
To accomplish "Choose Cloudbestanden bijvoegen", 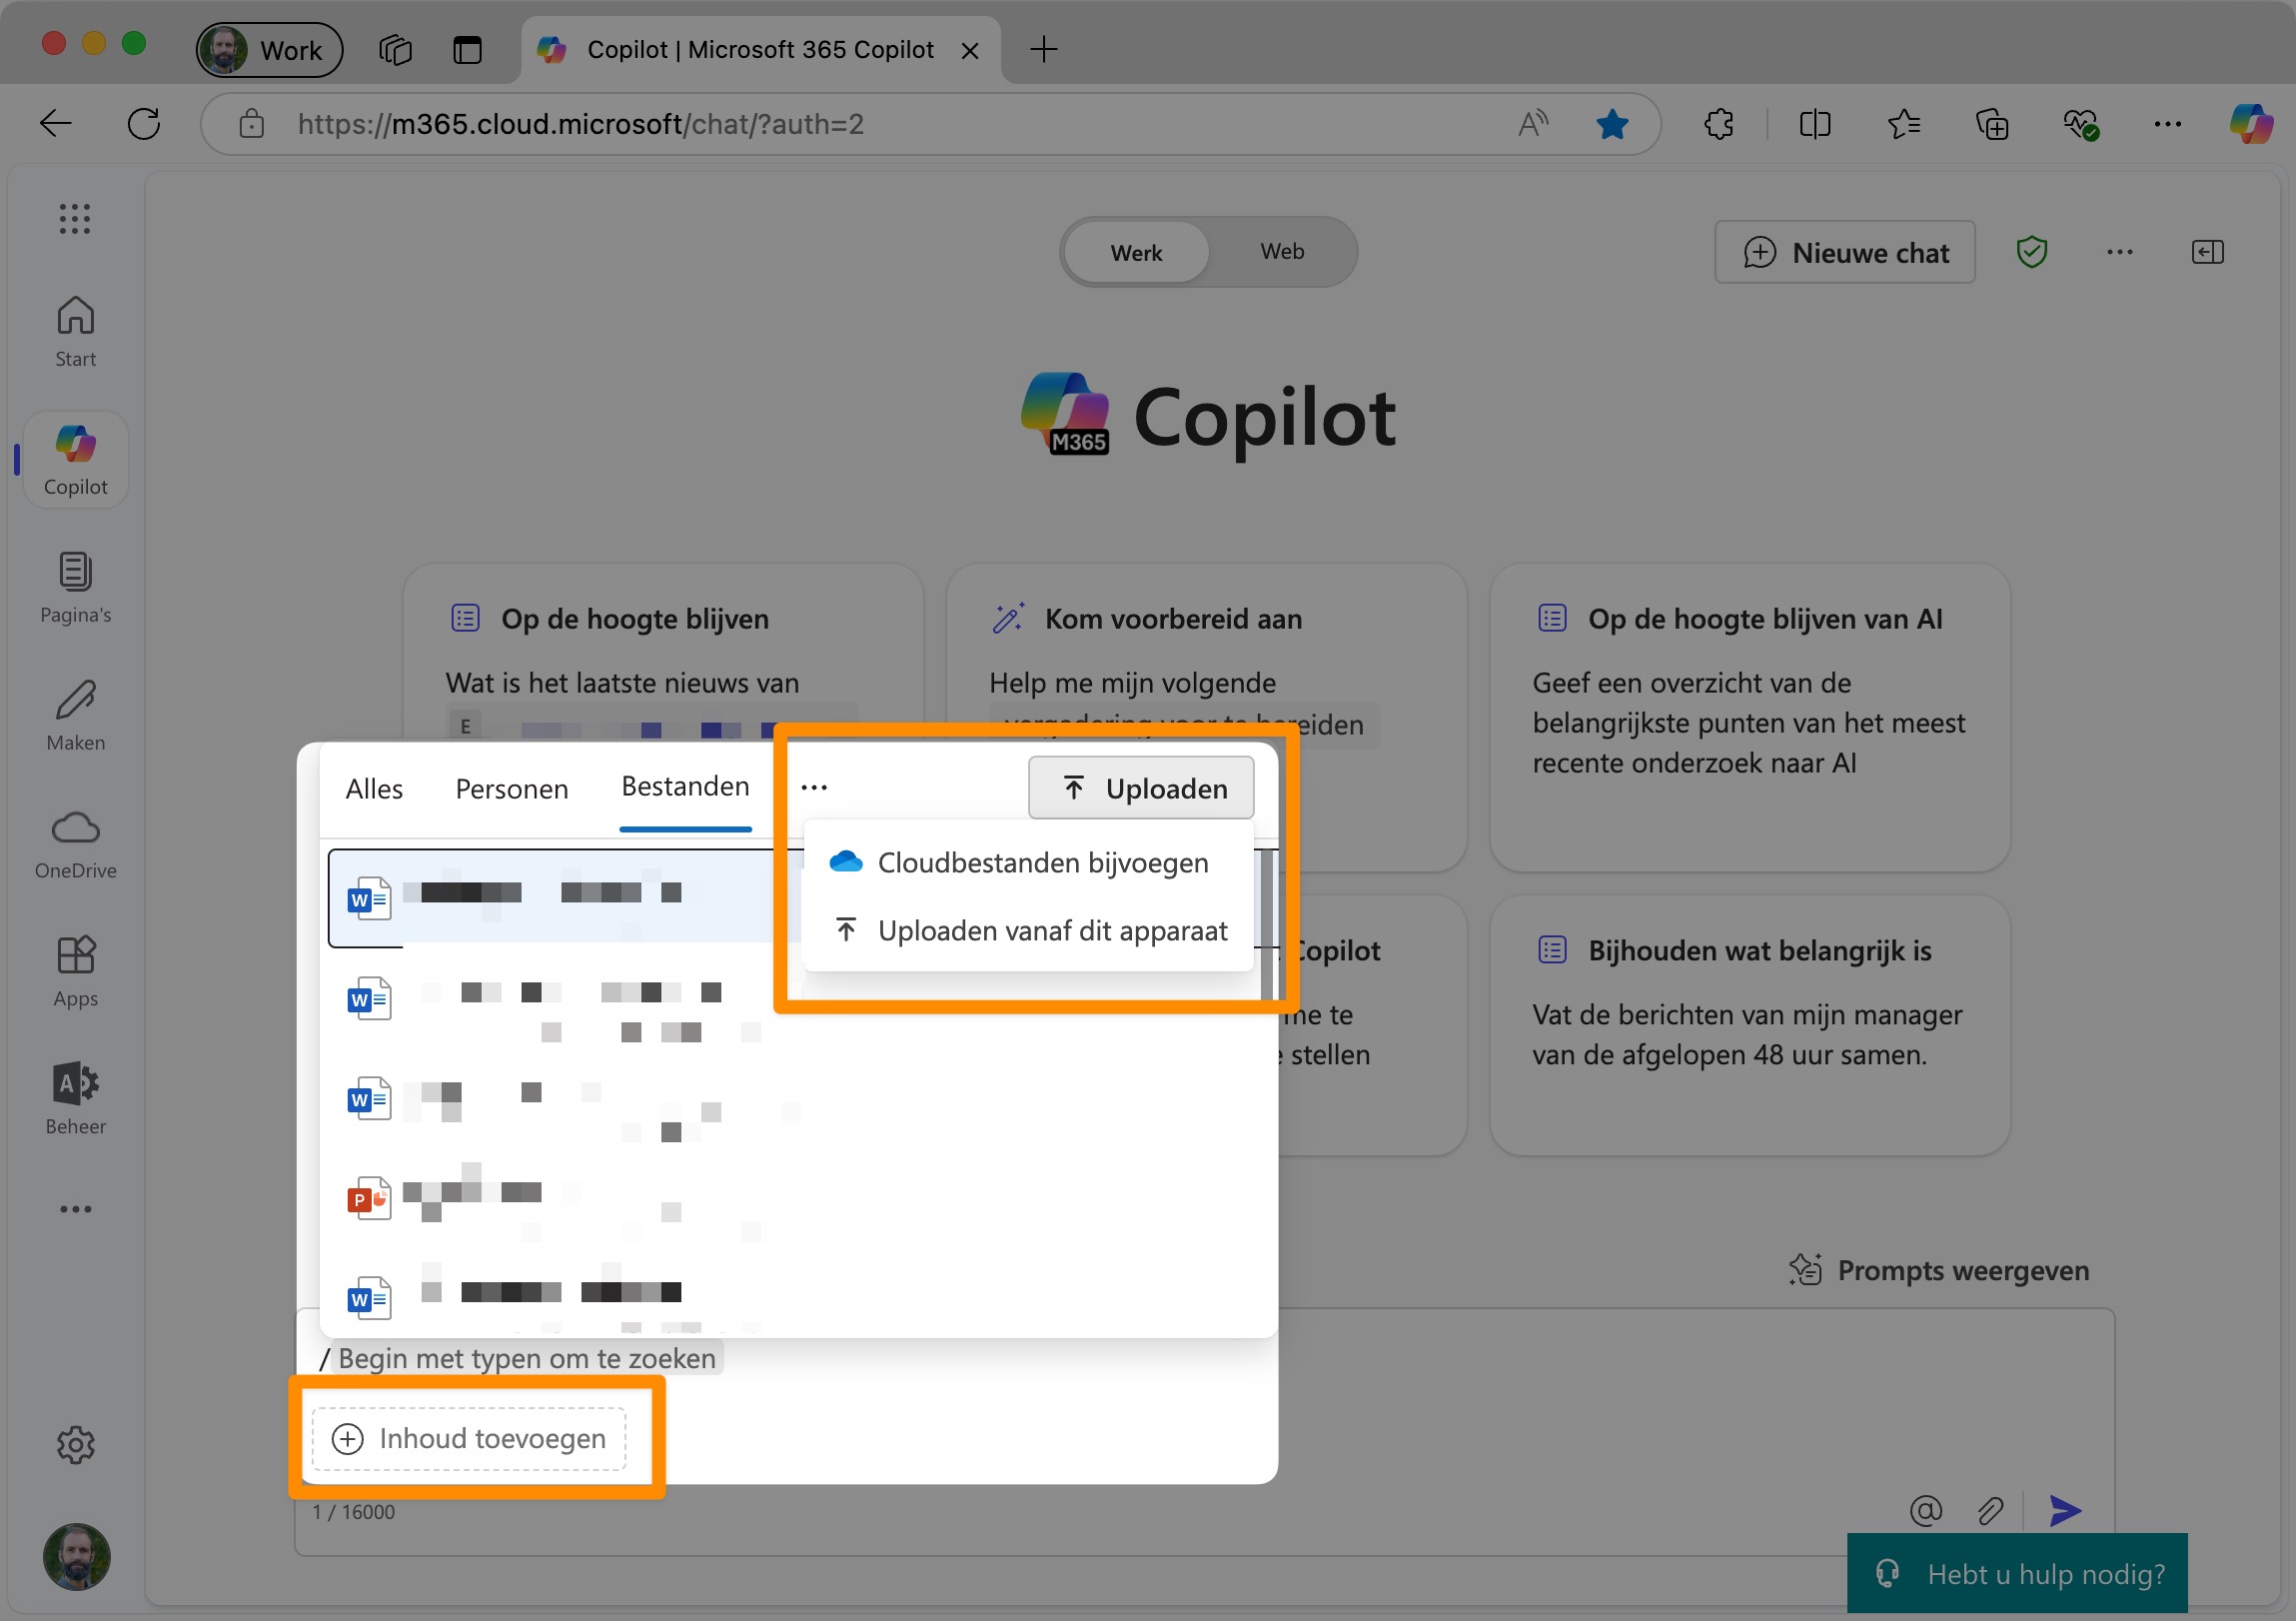I will pyautogui.click(x=1027, y=863).
